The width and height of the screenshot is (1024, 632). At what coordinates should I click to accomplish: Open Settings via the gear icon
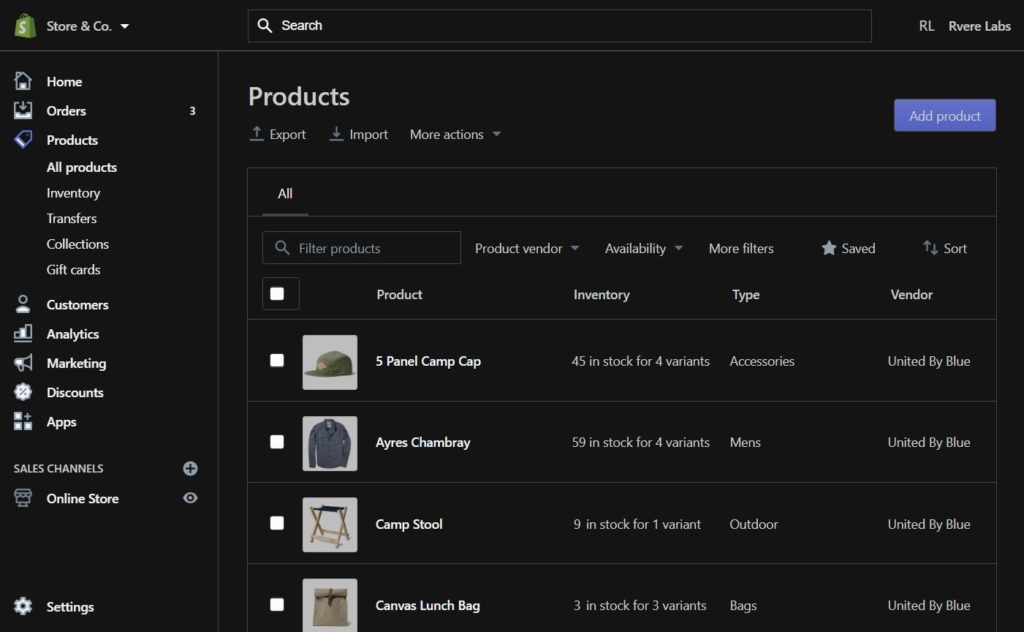coord(23,606)
